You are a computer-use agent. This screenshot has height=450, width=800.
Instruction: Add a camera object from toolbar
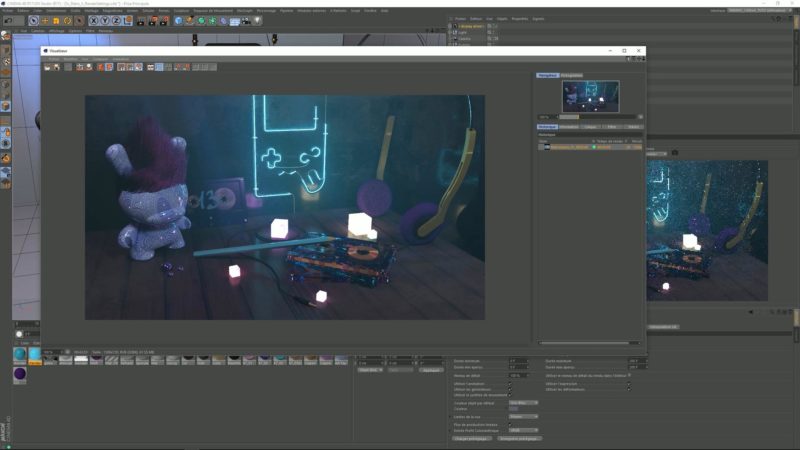point(246,21)
